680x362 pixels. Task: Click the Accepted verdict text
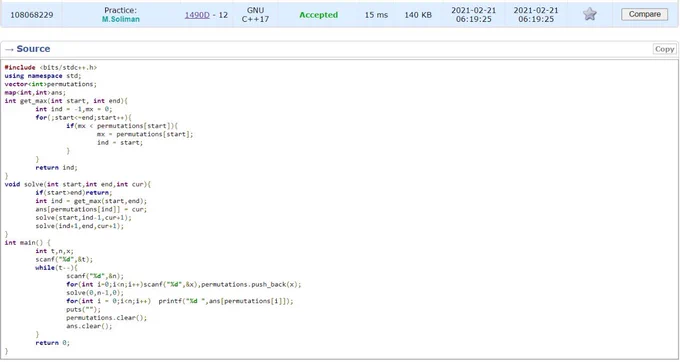(318, 15)
